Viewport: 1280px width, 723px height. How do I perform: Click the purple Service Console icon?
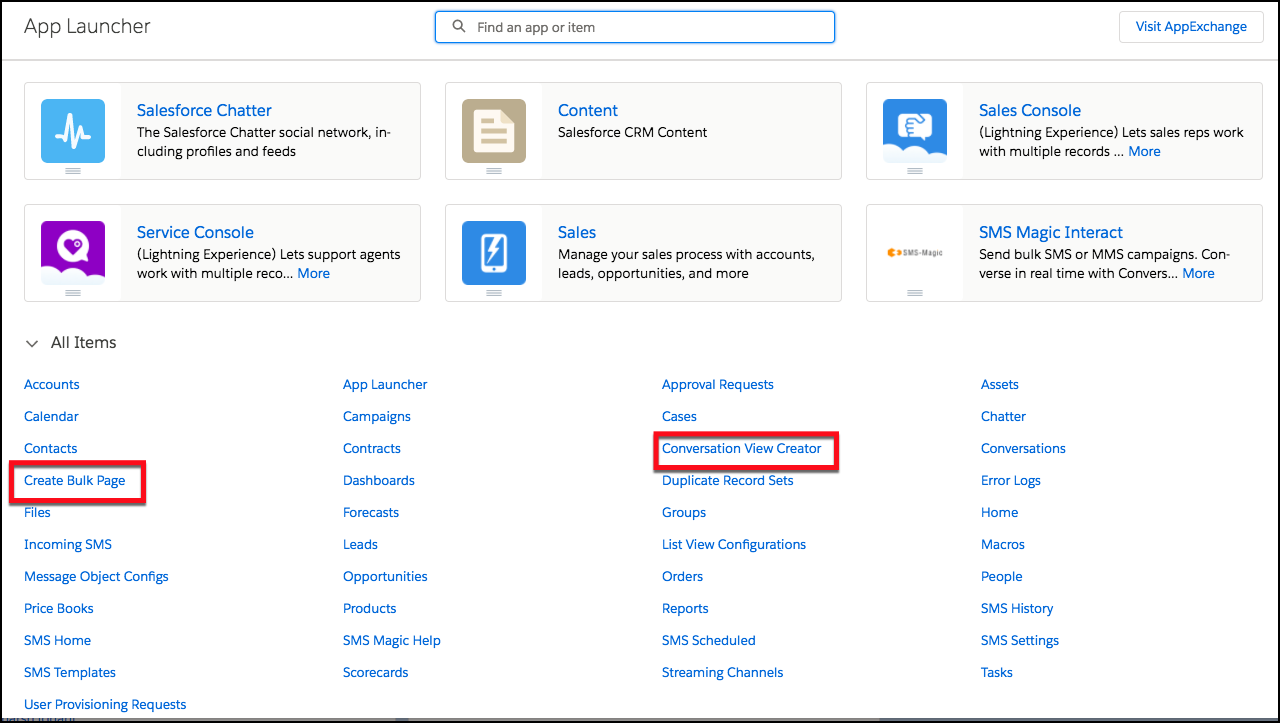coord(73,253)
